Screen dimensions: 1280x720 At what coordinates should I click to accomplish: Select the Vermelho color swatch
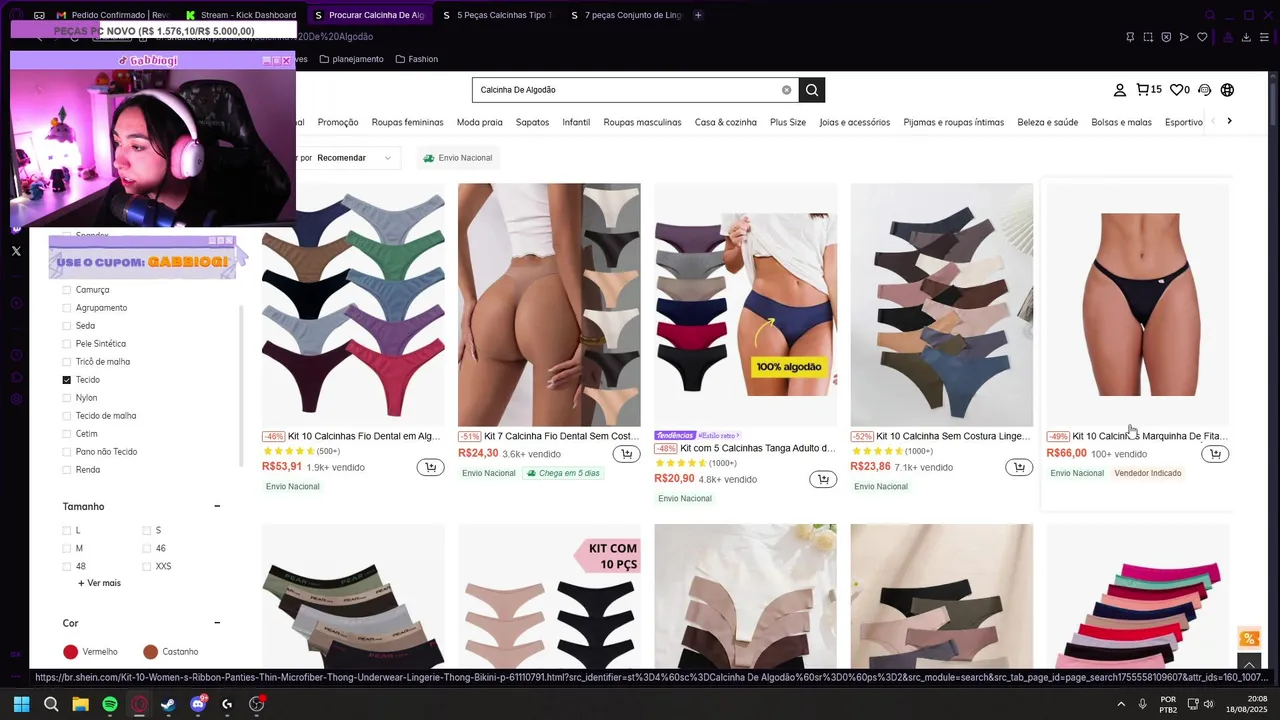tap(70, 652)
